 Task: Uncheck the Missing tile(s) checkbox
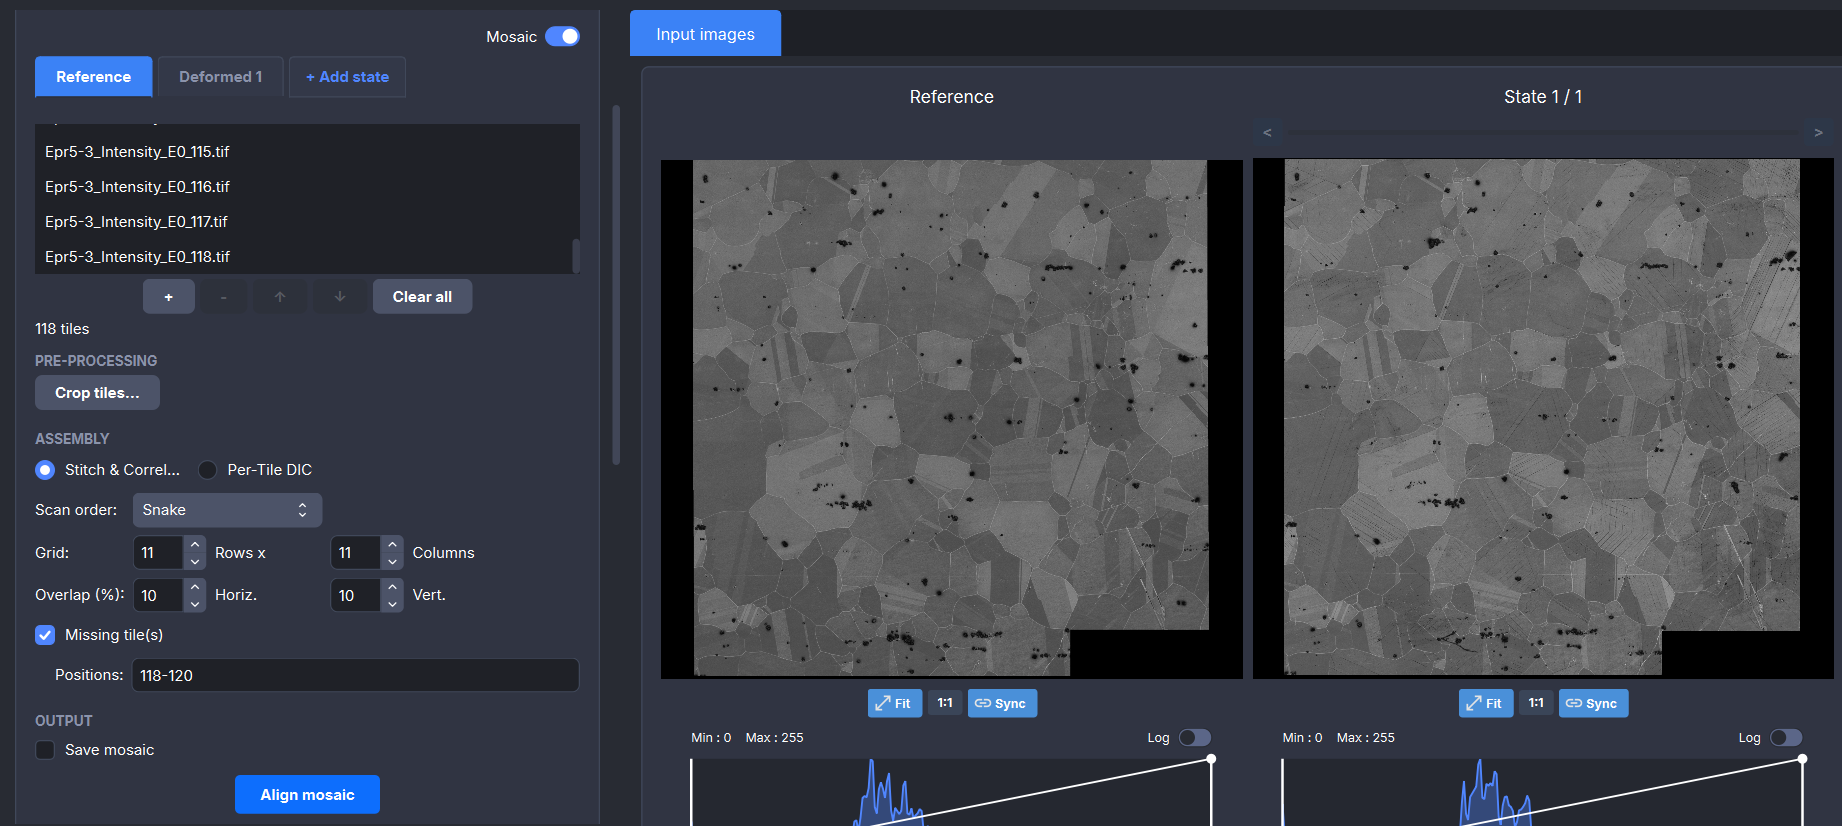tap(45, 635)
